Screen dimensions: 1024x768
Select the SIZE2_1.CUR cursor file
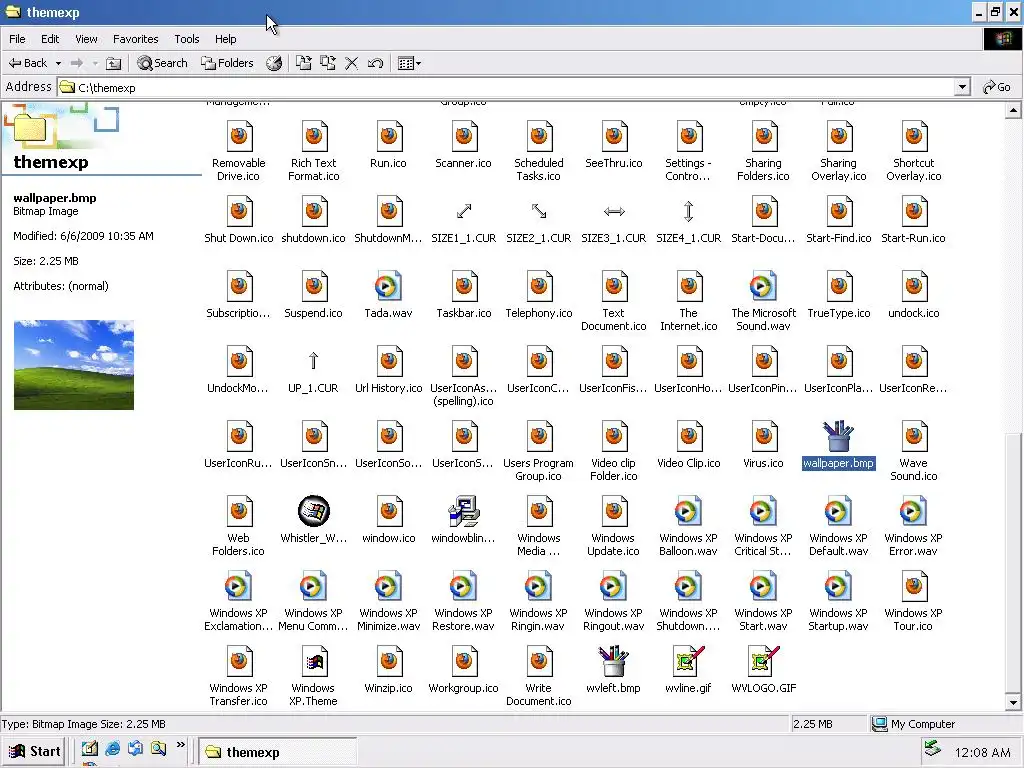[x=539, y=220]
